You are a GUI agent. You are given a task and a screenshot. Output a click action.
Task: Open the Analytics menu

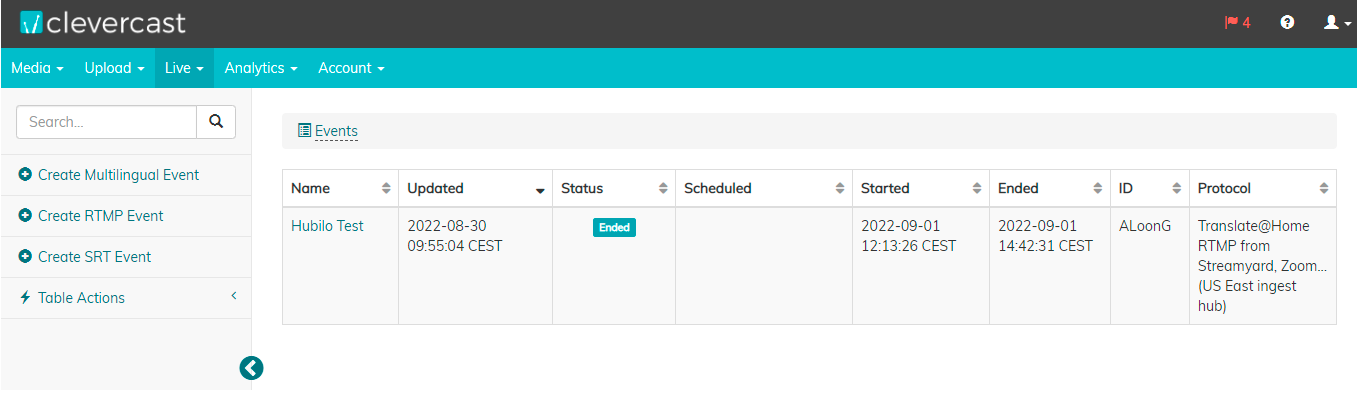(x=261, y=68)
